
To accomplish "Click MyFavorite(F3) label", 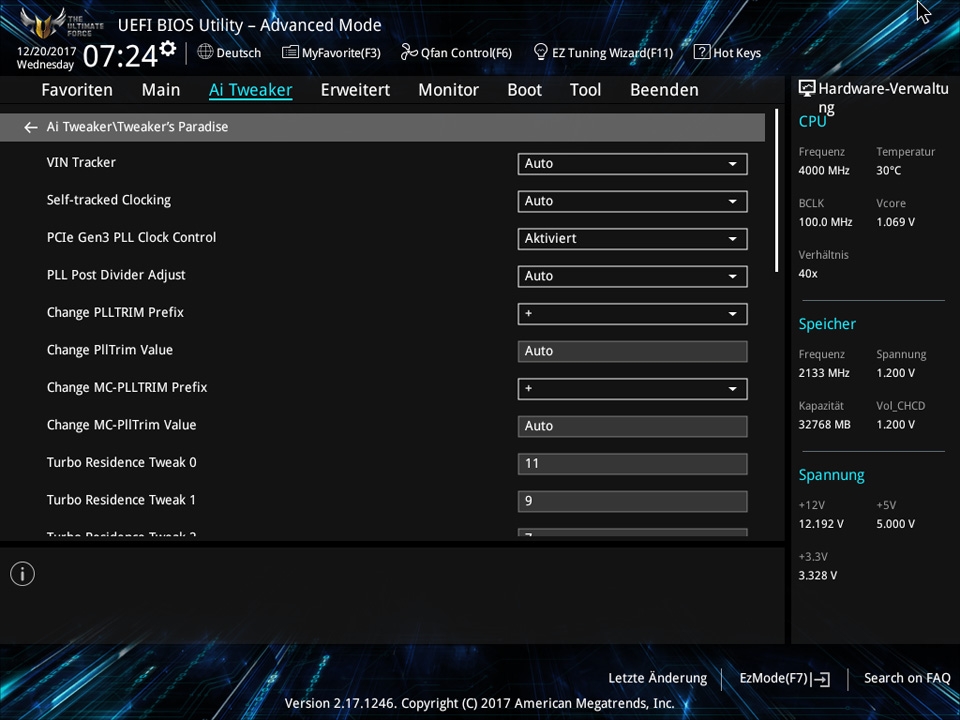I will (x=341, y=53).
